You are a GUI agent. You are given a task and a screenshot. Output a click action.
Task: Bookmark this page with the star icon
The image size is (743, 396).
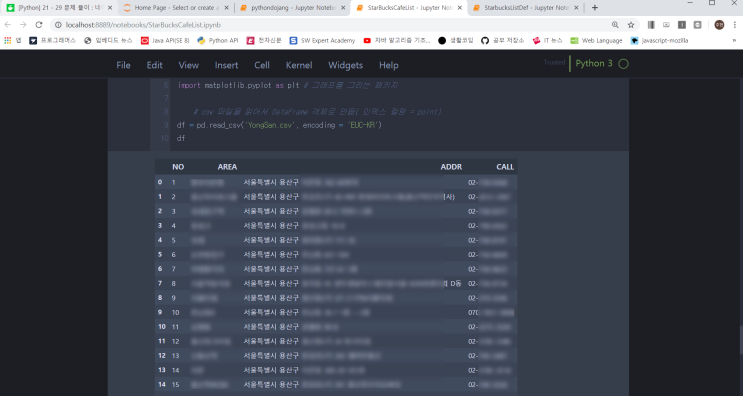[631, 25]
